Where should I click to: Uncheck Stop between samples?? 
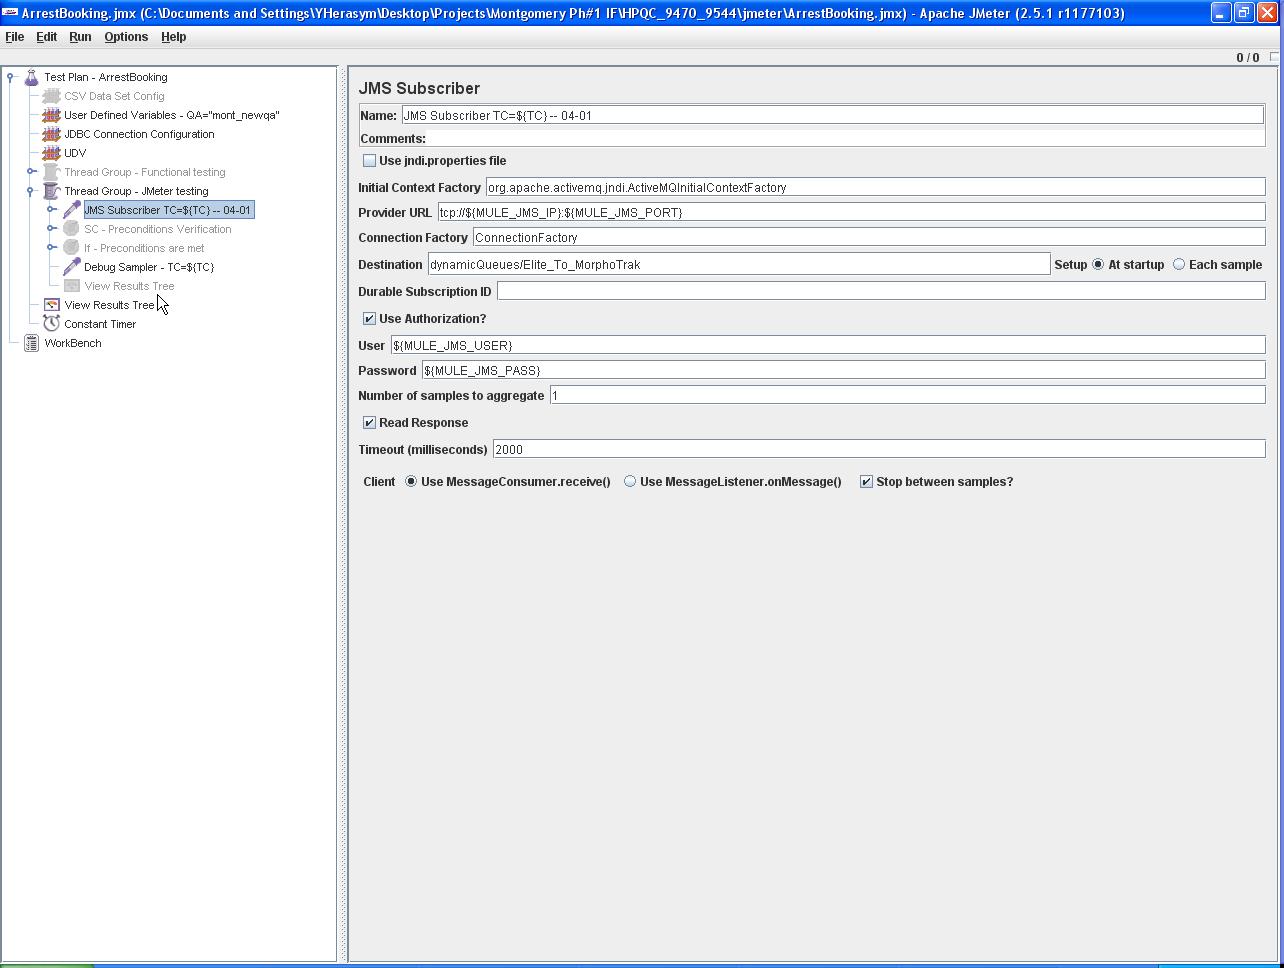pos(866,482)
